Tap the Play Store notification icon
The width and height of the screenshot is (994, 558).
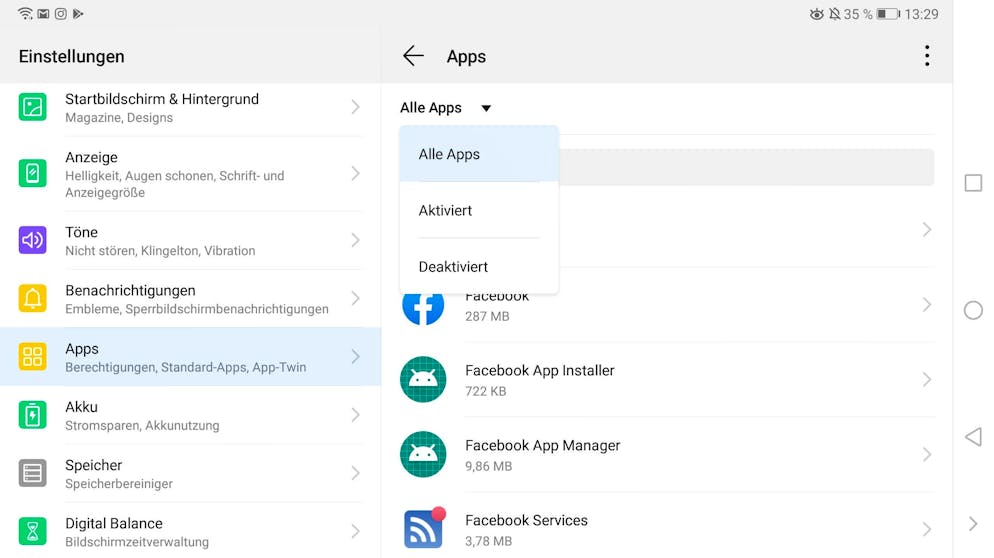[x=78, y=14]
